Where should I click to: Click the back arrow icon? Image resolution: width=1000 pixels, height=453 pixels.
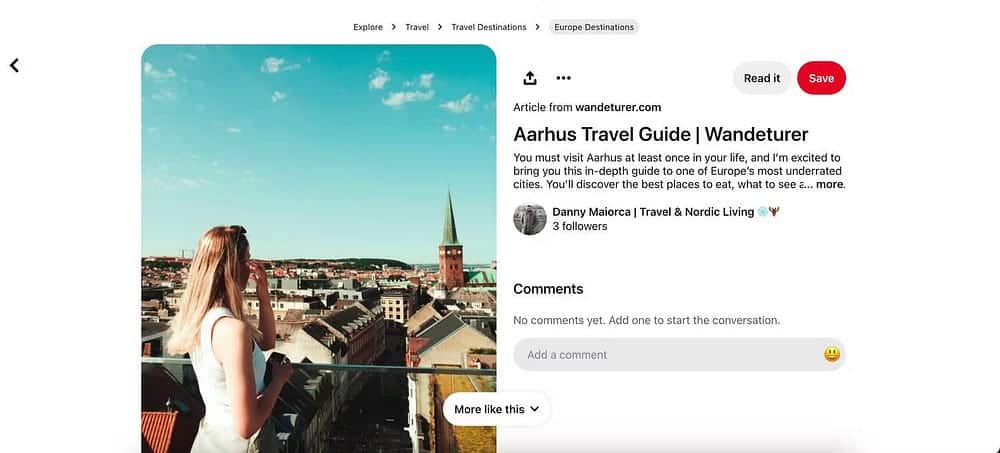pyautogui.click(x=14, y=65)
